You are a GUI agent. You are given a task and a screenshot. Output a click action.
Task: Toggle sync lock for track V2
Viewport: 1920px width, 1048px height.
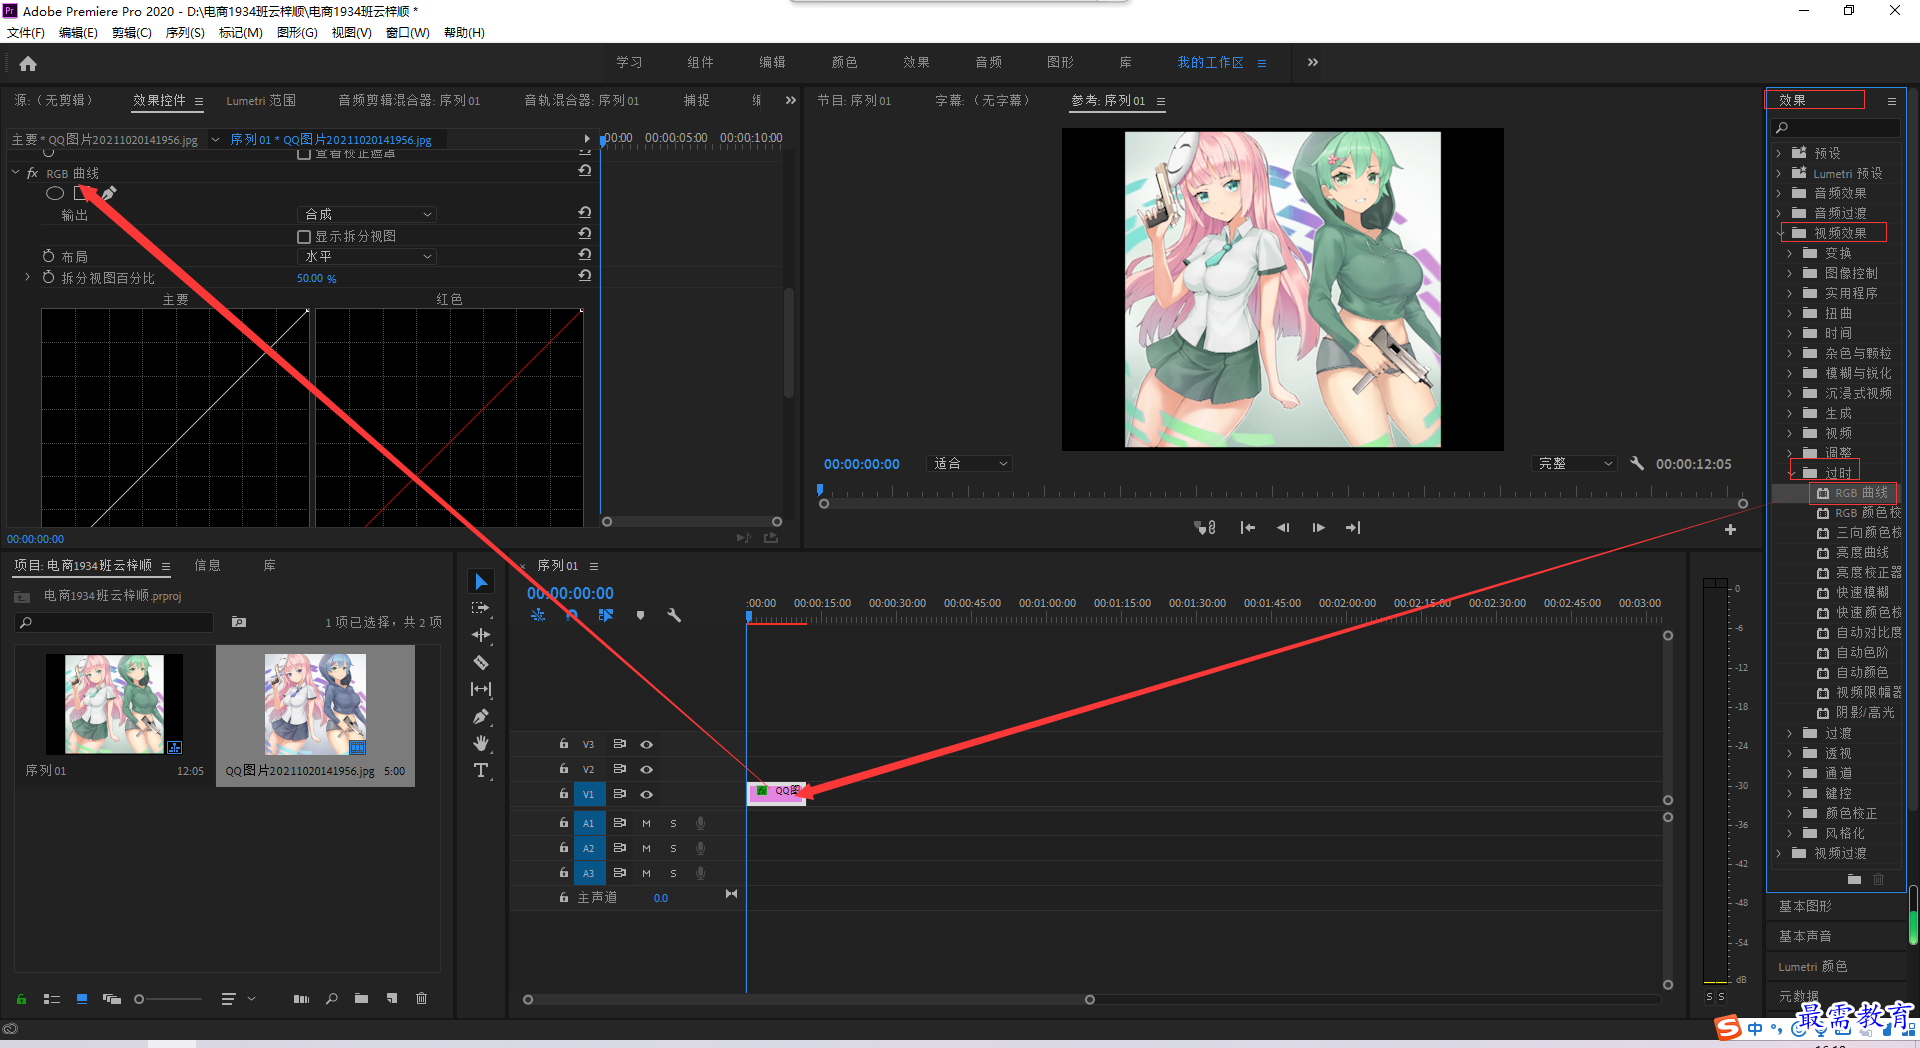[619, 769]
